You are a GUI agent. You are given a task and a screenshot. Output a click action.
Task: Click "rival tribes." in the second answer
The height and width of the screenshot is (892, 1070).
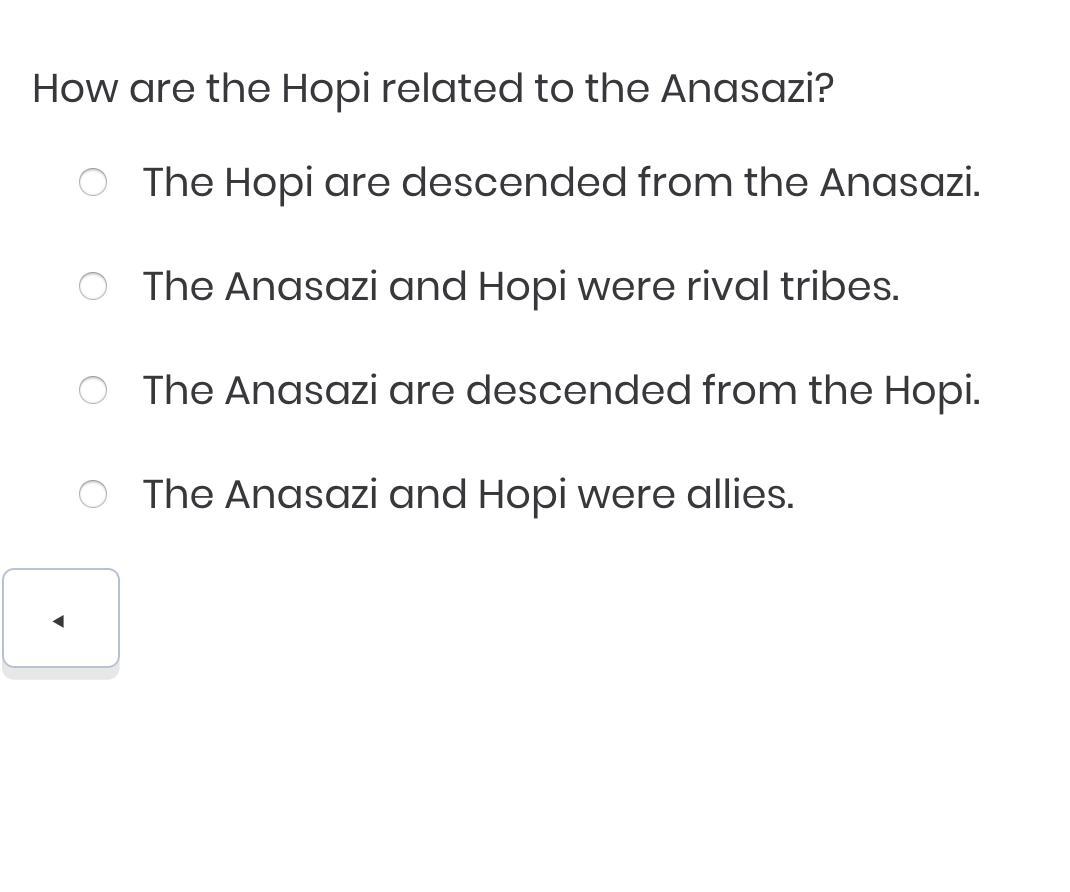[x=792, y=287]
